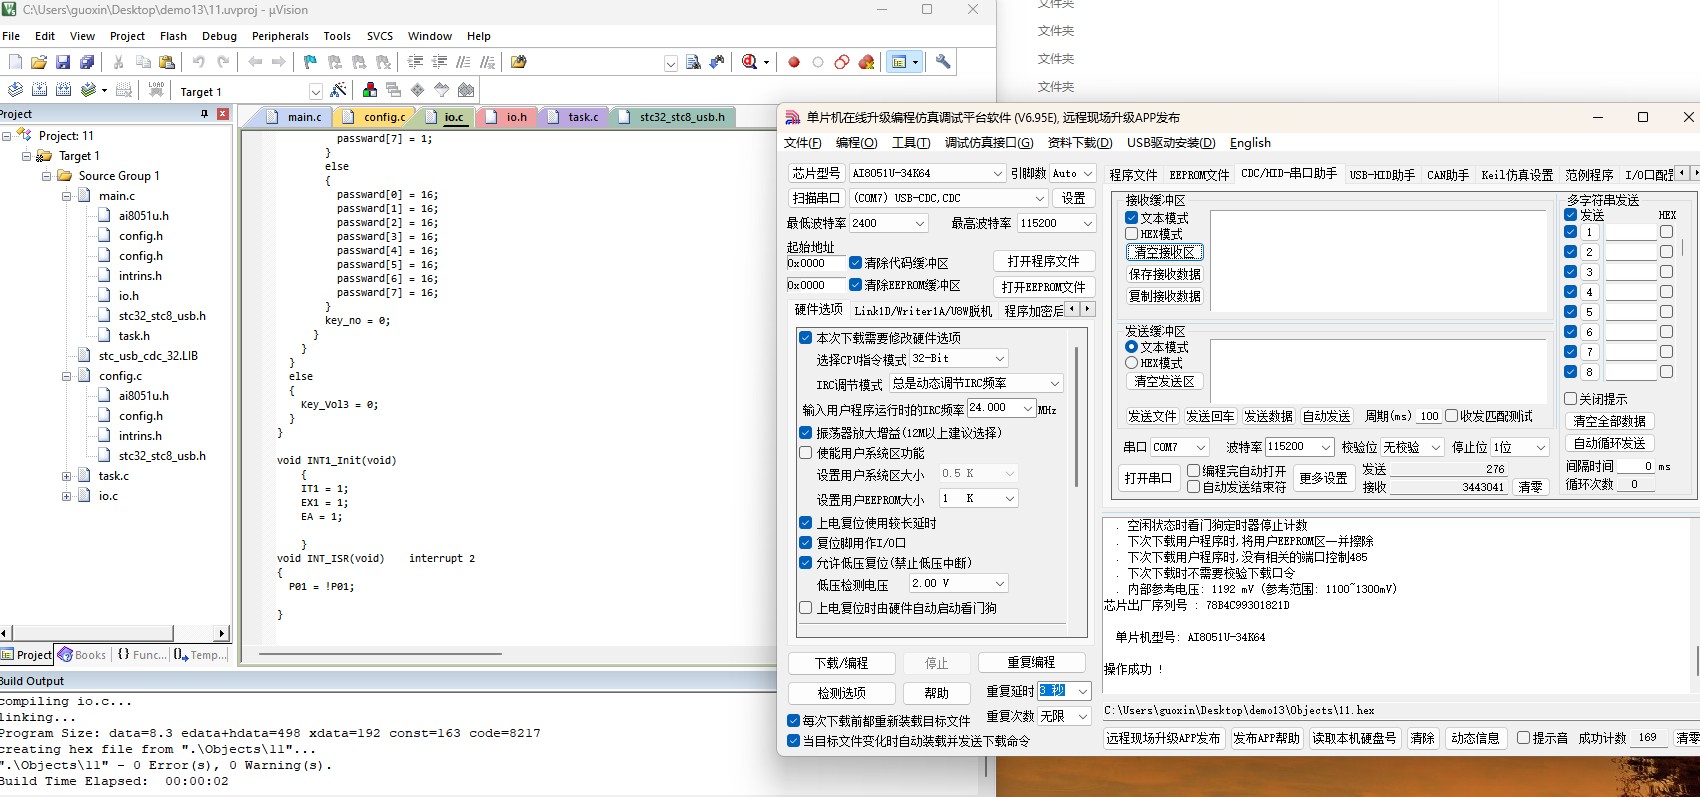
Task: Click the 重复编程 button
Action: [1031, 663]
